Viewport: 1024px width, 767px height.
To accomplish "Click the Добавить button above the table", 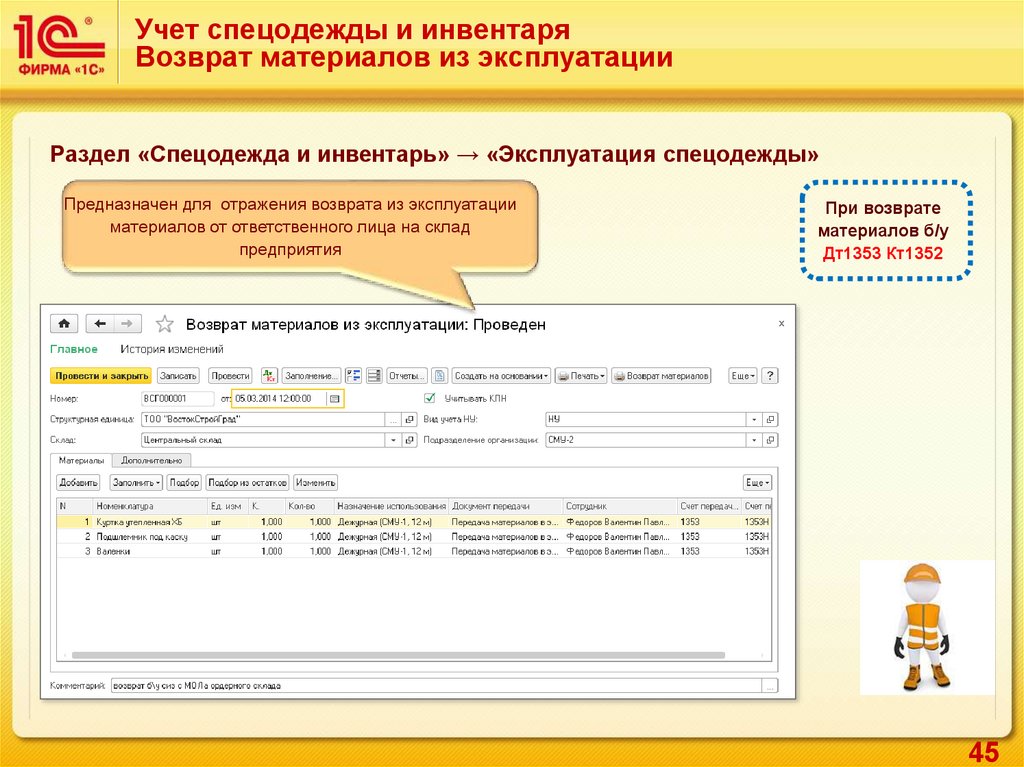I will point(79,482).
